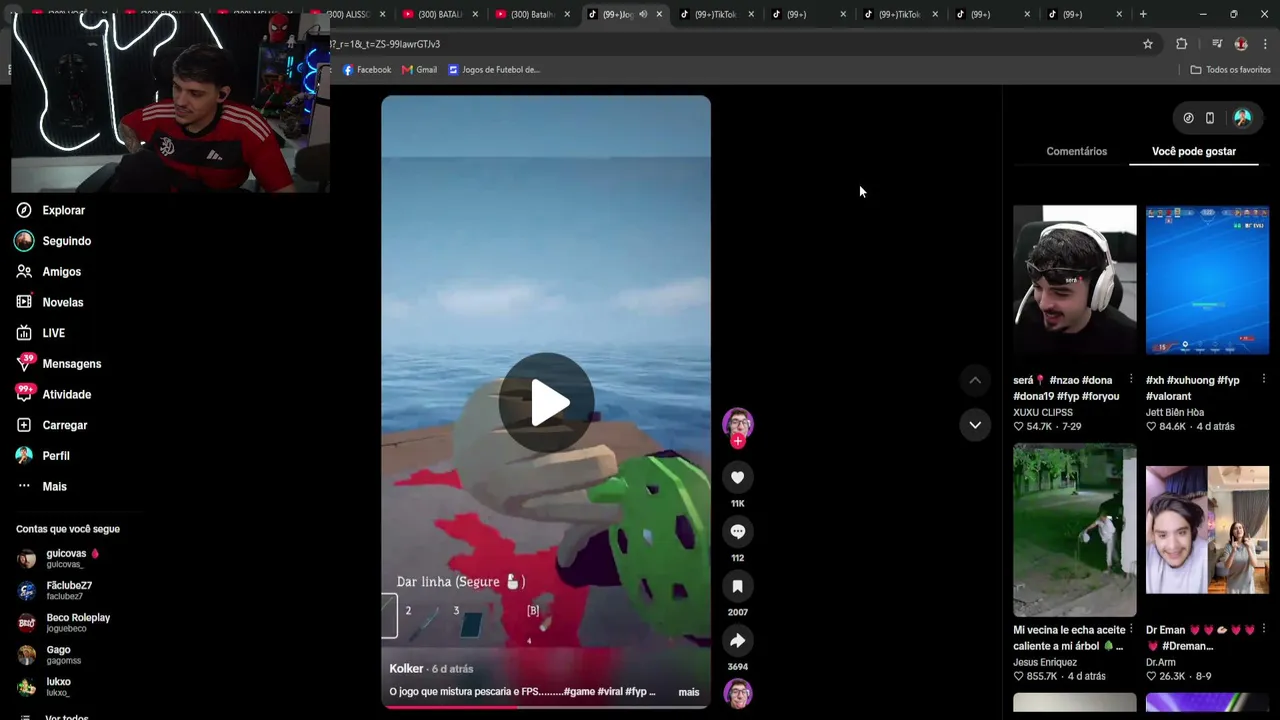Open Mensagens inbox icon with 39 badge
This screenshot has width=1280, height=720.
click(x=24, y=364)
